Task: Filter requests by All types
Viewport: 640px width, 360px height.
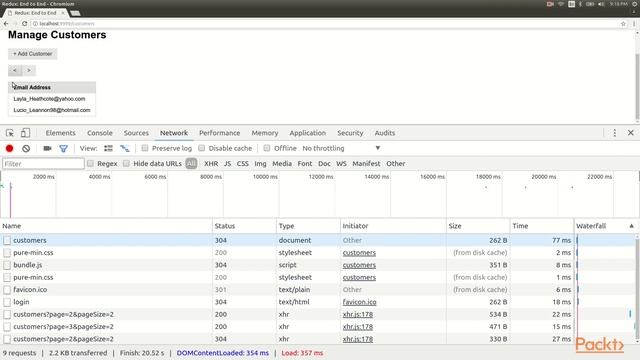Action: pos(191,164)
